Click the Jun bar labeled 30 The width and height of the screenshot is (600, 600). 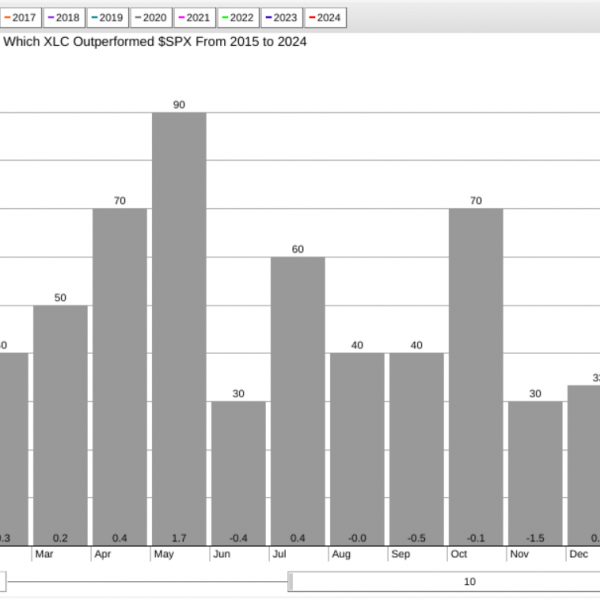(x=238, y=473)
